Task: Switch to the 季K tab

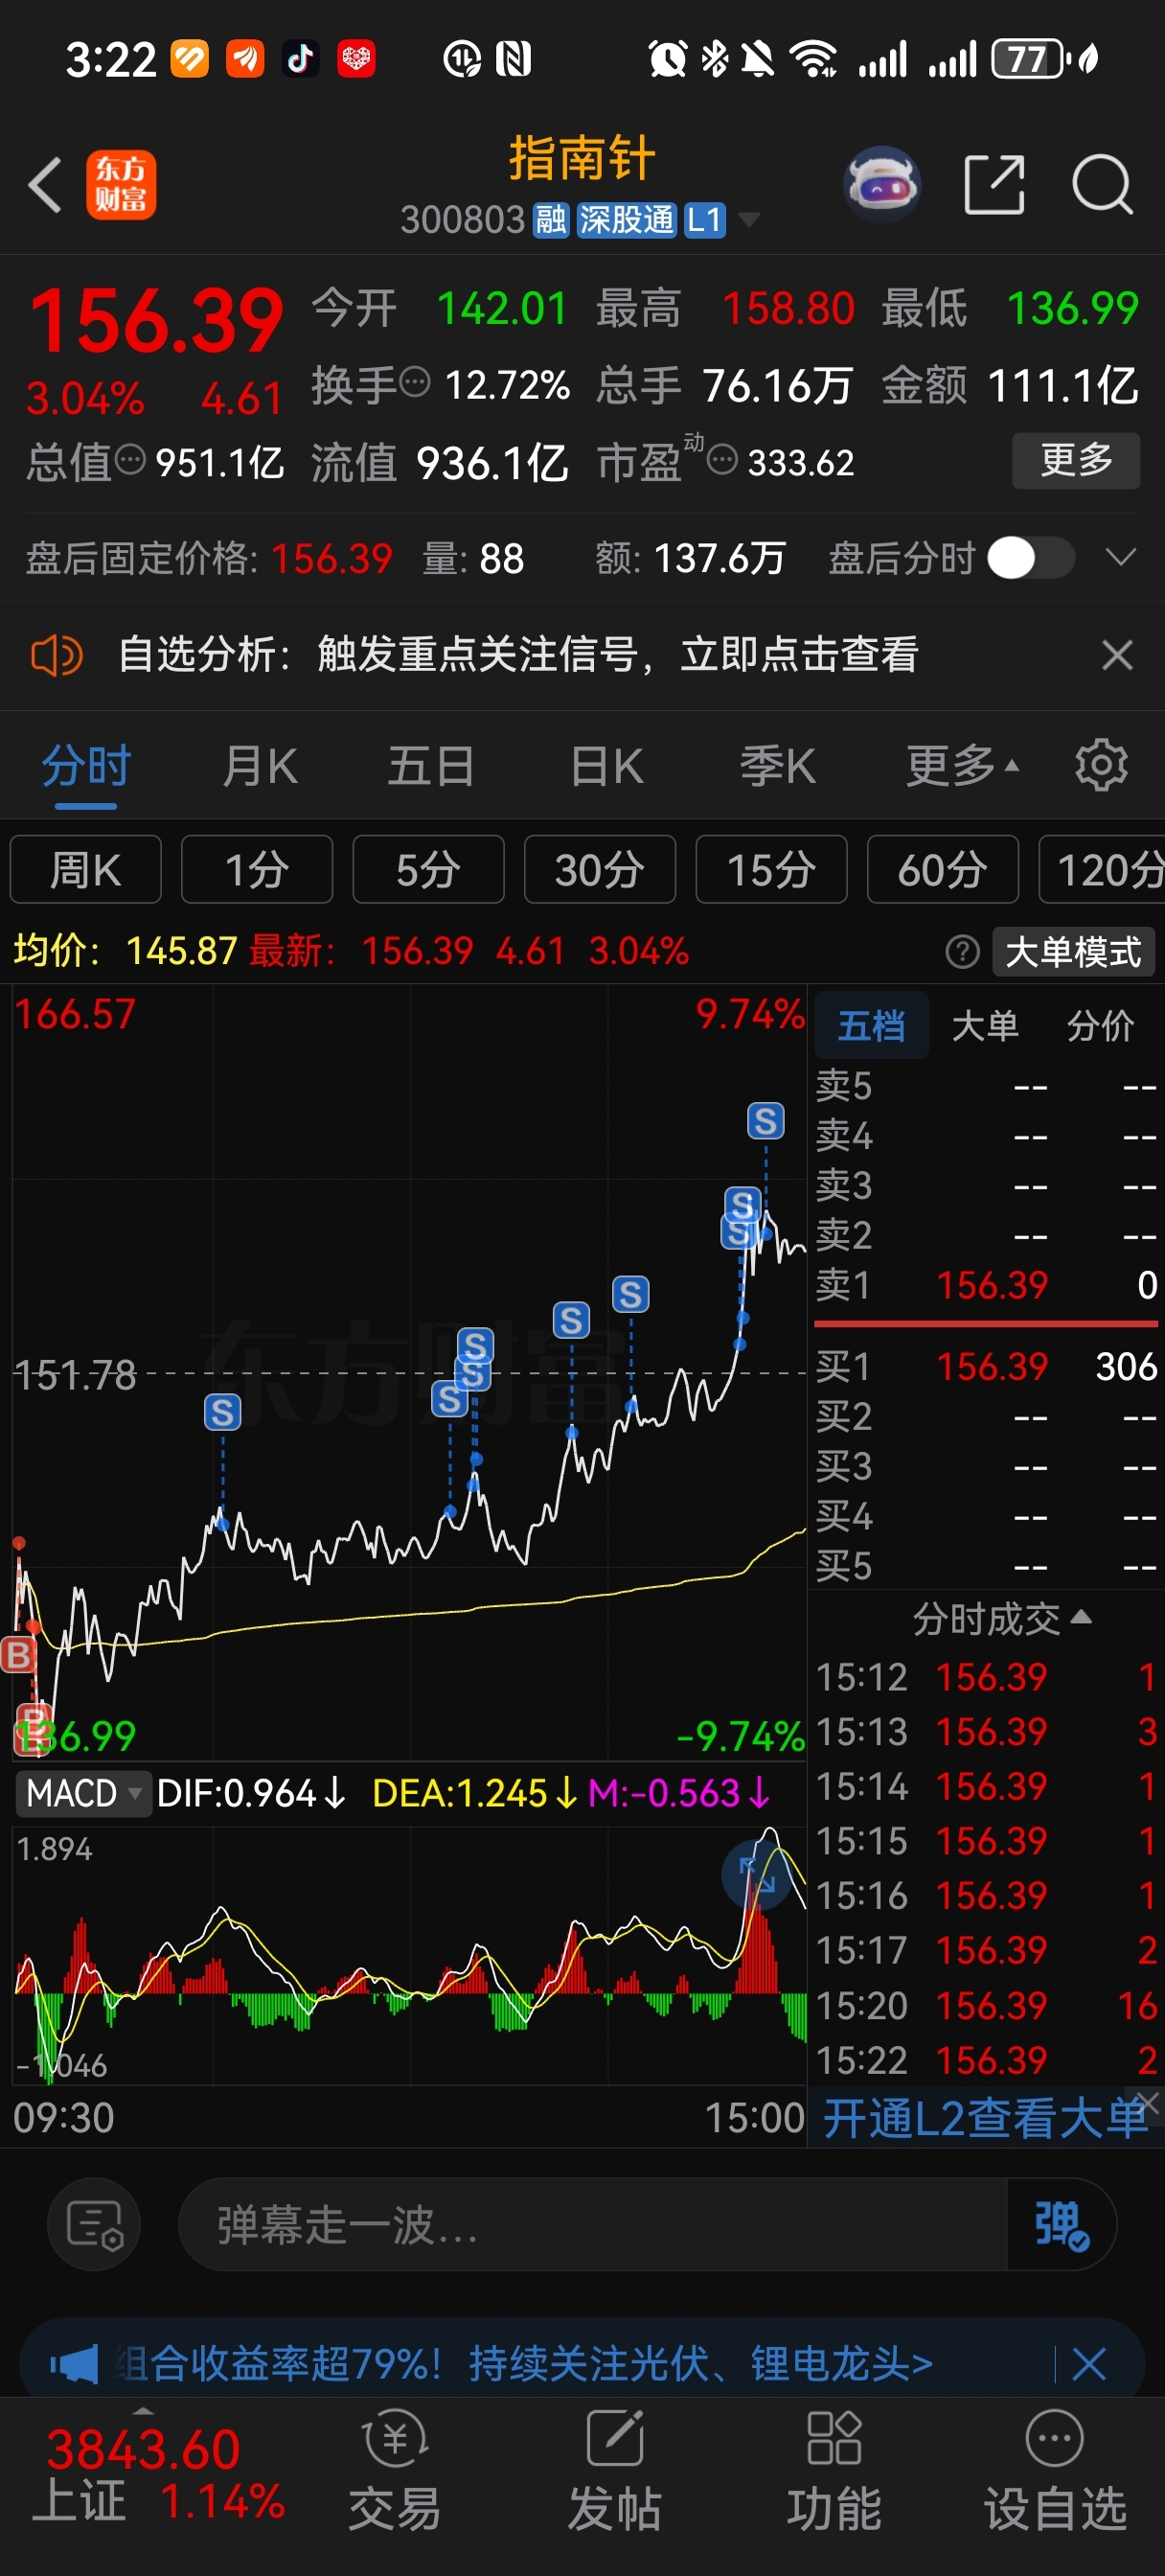Action: [778, 766]
